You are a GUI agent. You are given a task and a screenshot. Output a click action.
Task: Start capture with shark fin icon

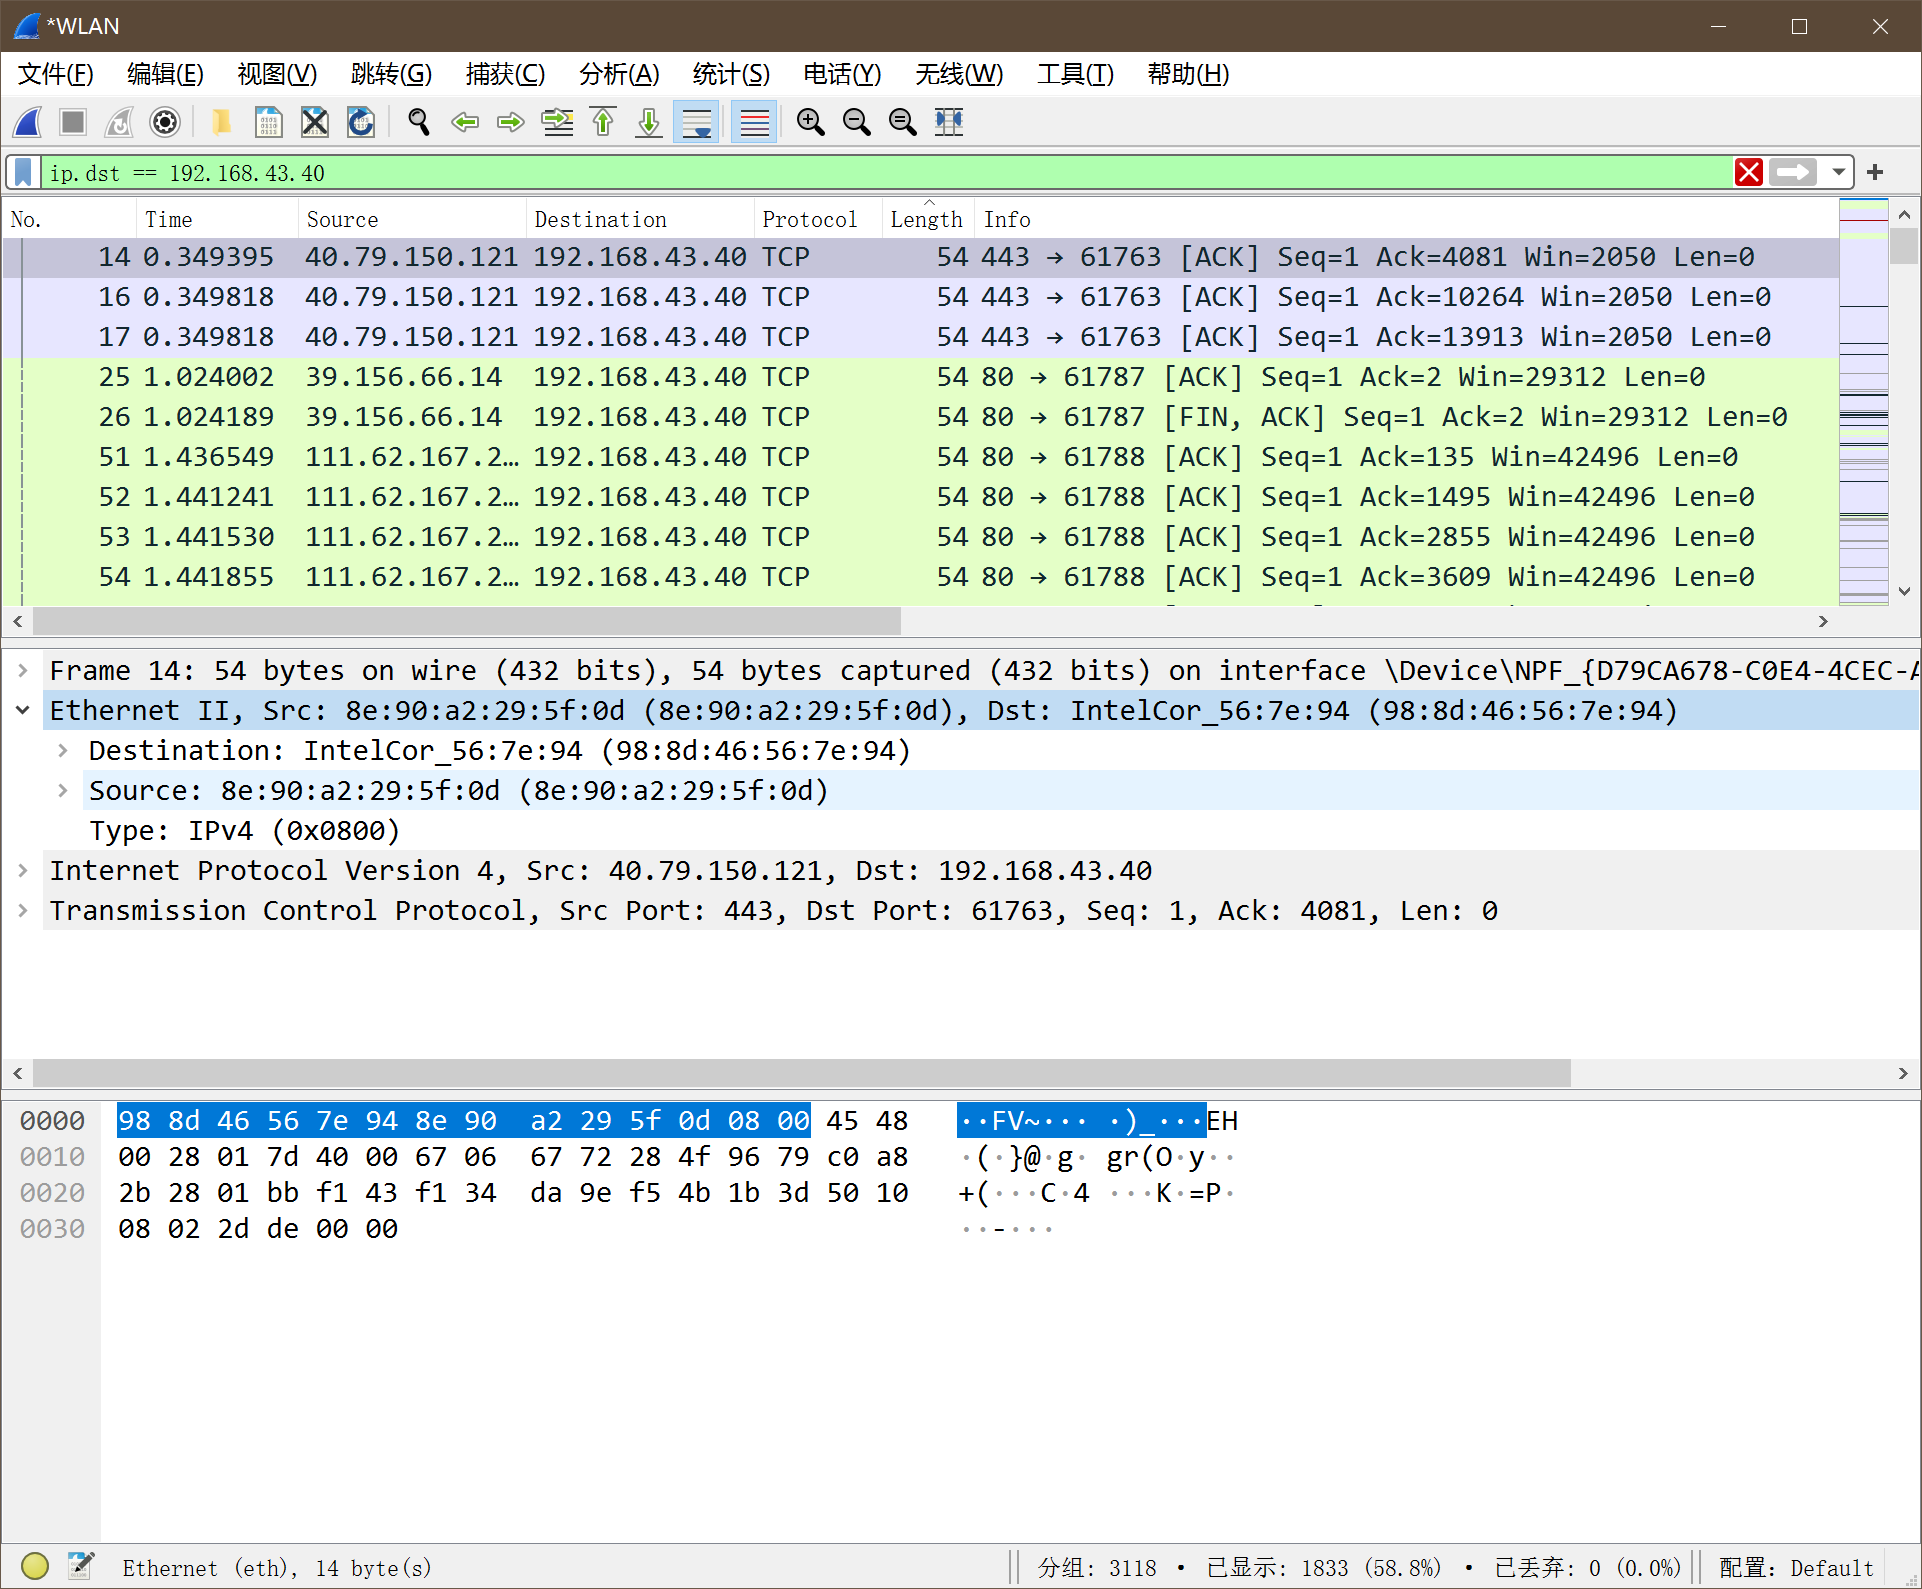click(x=28, y=122)
